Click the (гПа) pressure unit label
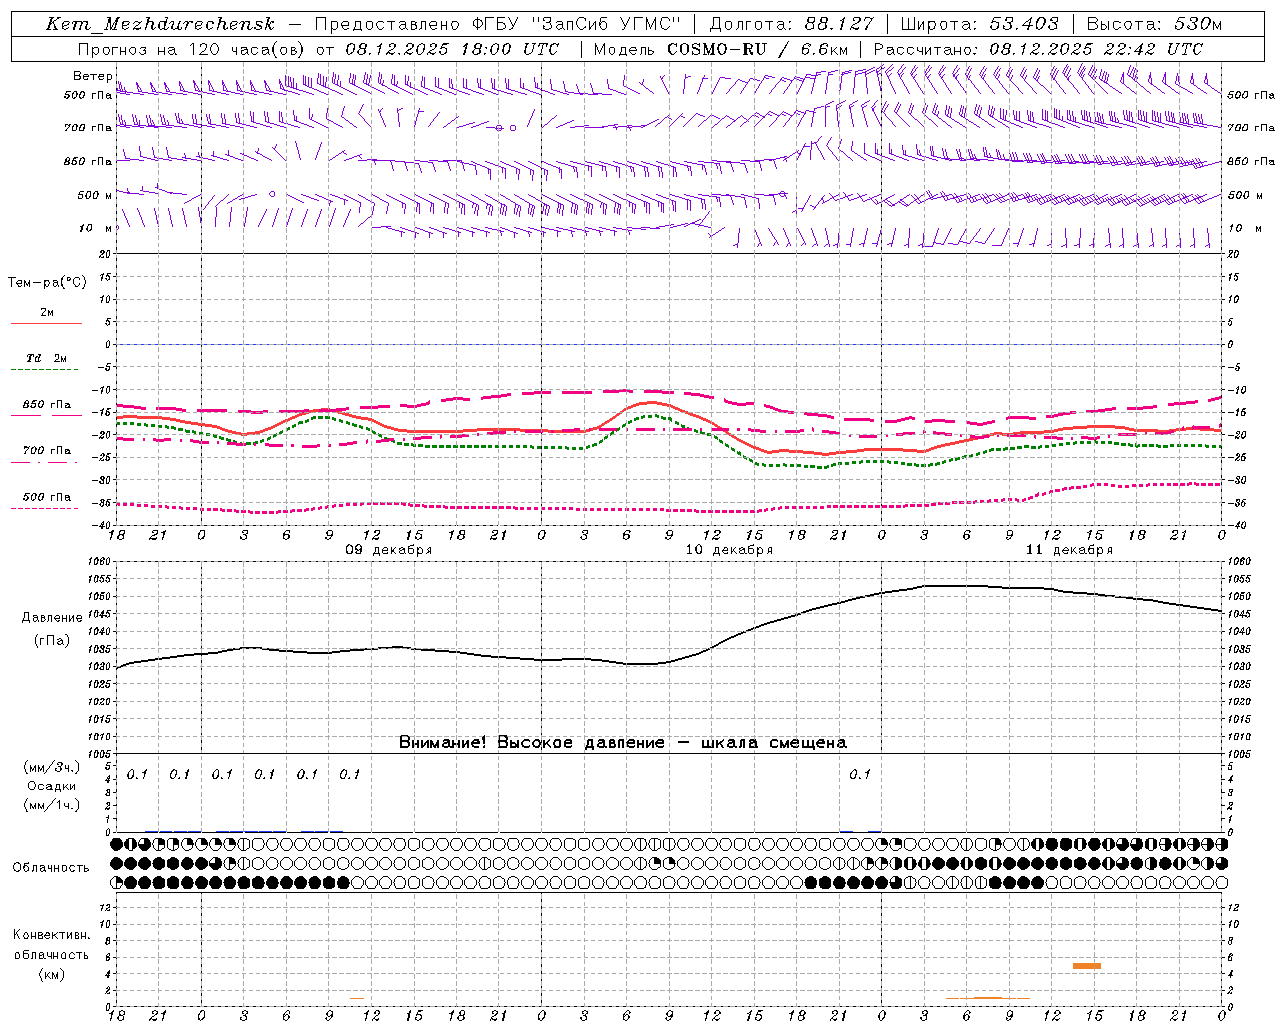1280x1024 pixels. tap(52, 641)
